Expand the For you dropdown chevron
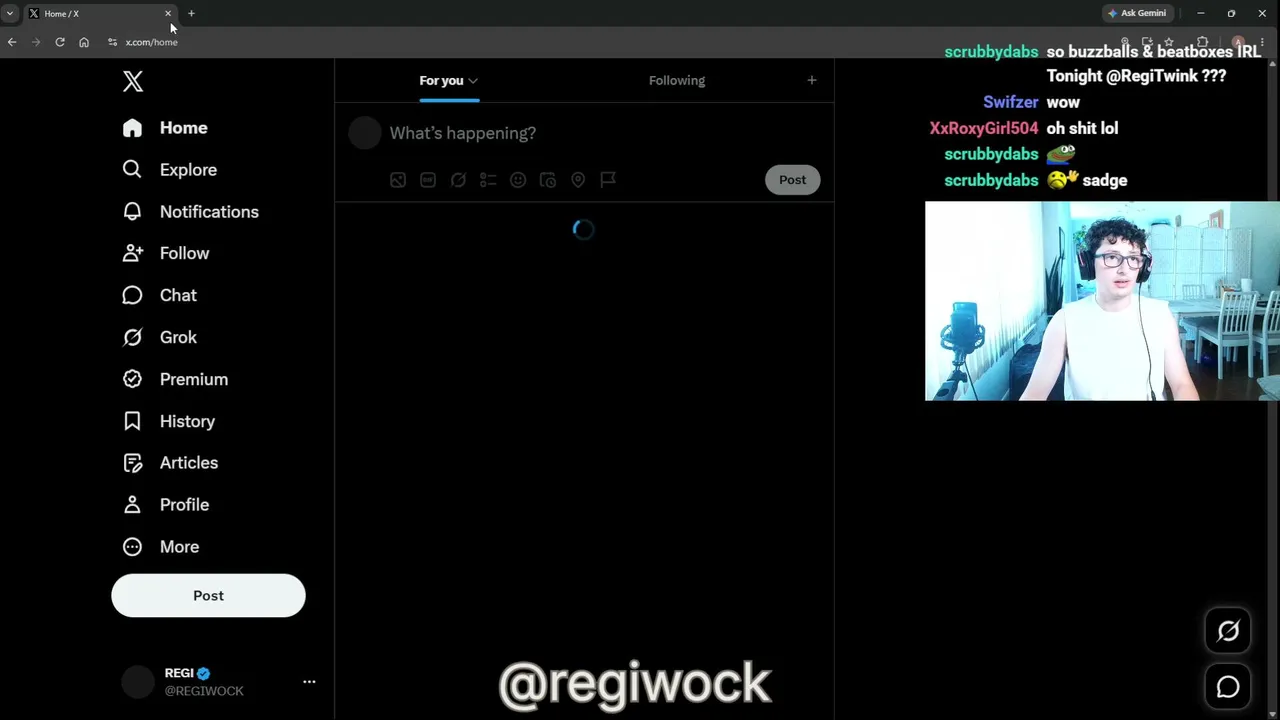 click(x=473, y=81)
